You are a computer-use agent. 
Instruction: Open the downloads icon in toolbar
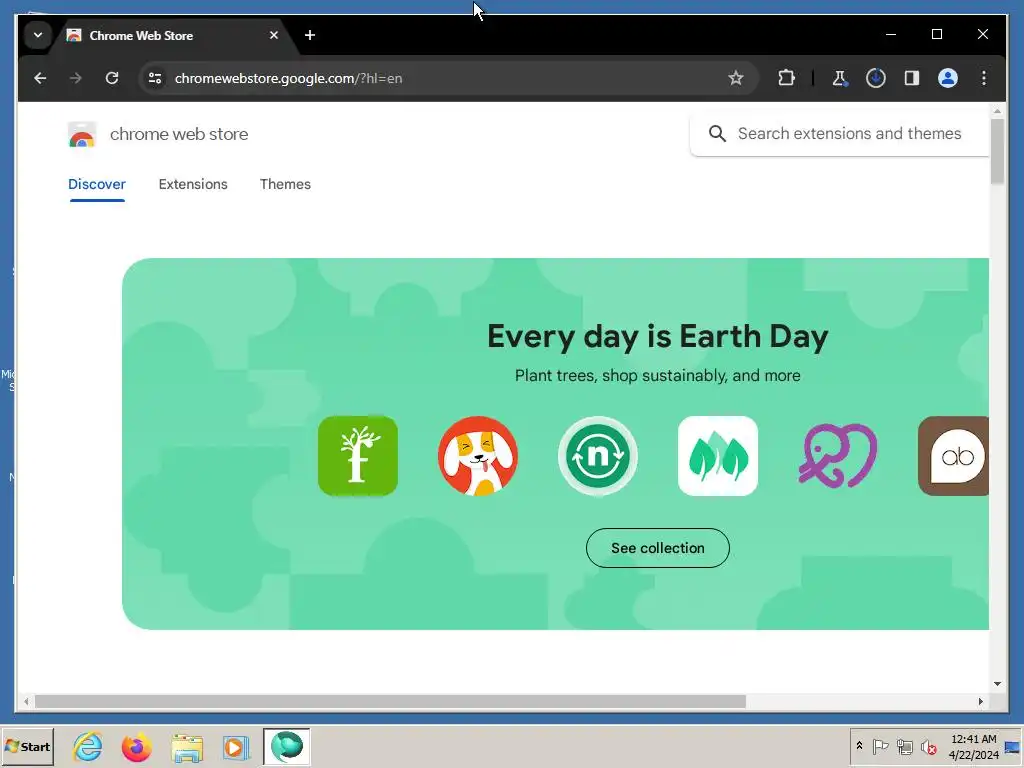click(876, 78)
